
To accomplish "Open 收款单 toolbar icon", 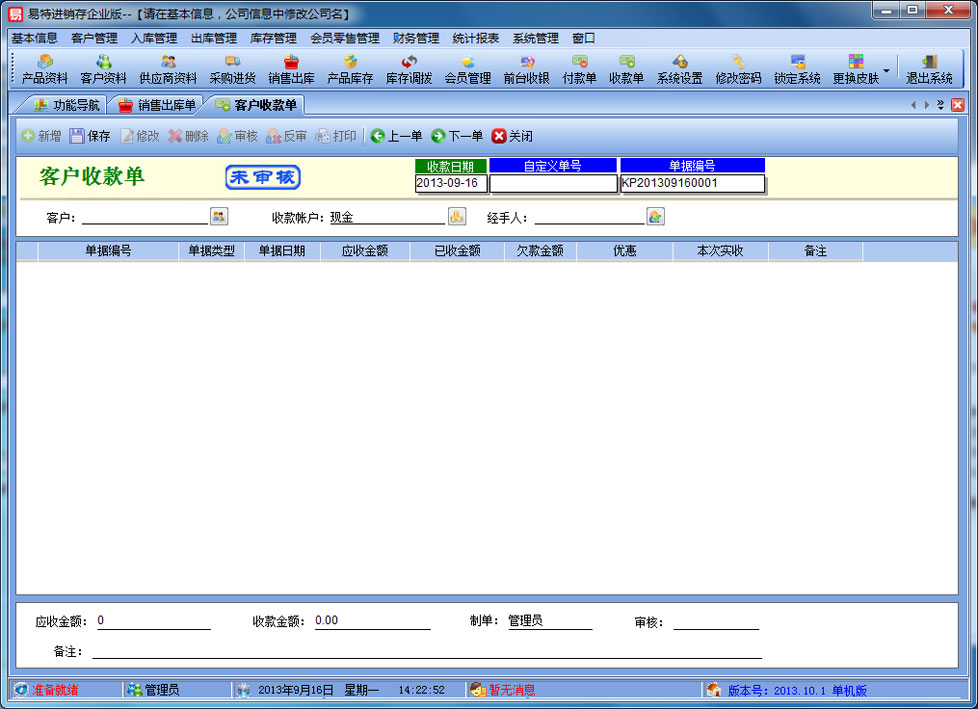I will (626, 69).
